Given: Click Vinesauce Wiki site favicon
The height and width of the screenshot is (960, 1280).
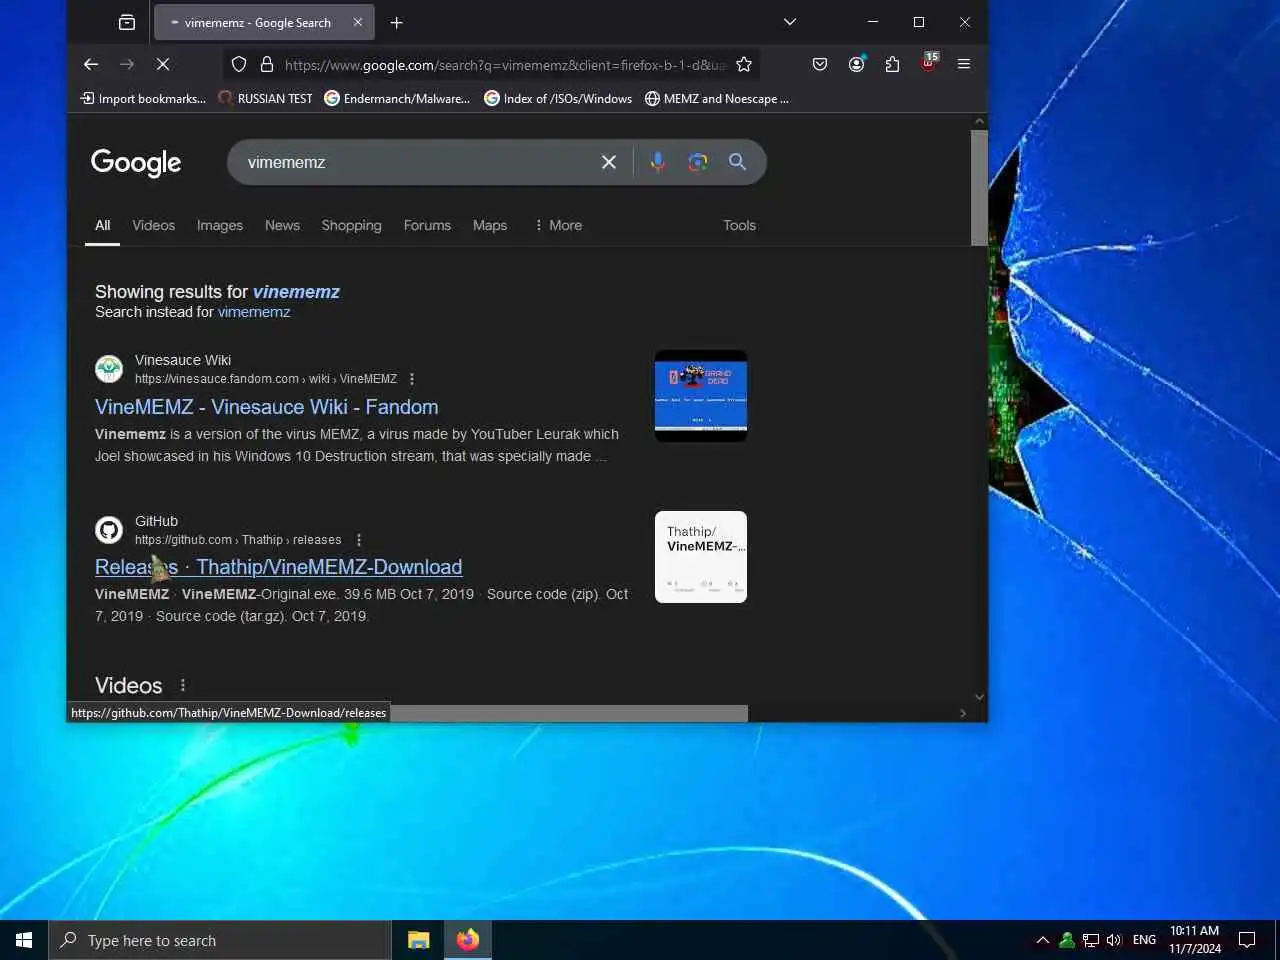Looking at the screenshot, I should (109, 369).
